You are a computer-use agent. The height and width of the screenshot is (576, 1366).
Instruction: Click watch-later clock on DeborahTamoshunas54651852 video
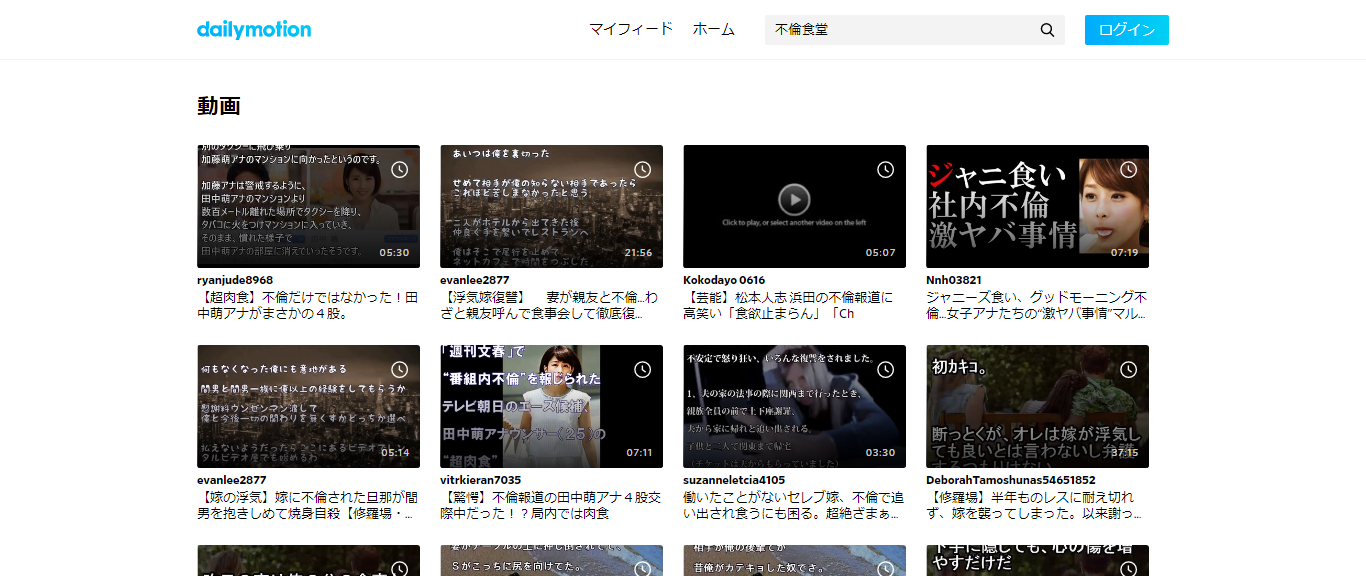[1128, 370]
